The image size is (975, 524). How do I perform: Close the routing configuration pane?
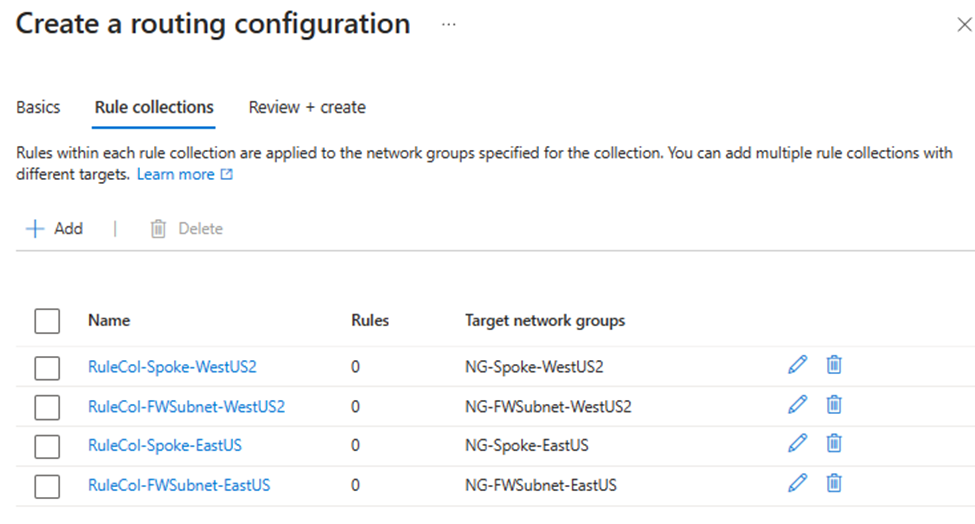pos(964,25)
